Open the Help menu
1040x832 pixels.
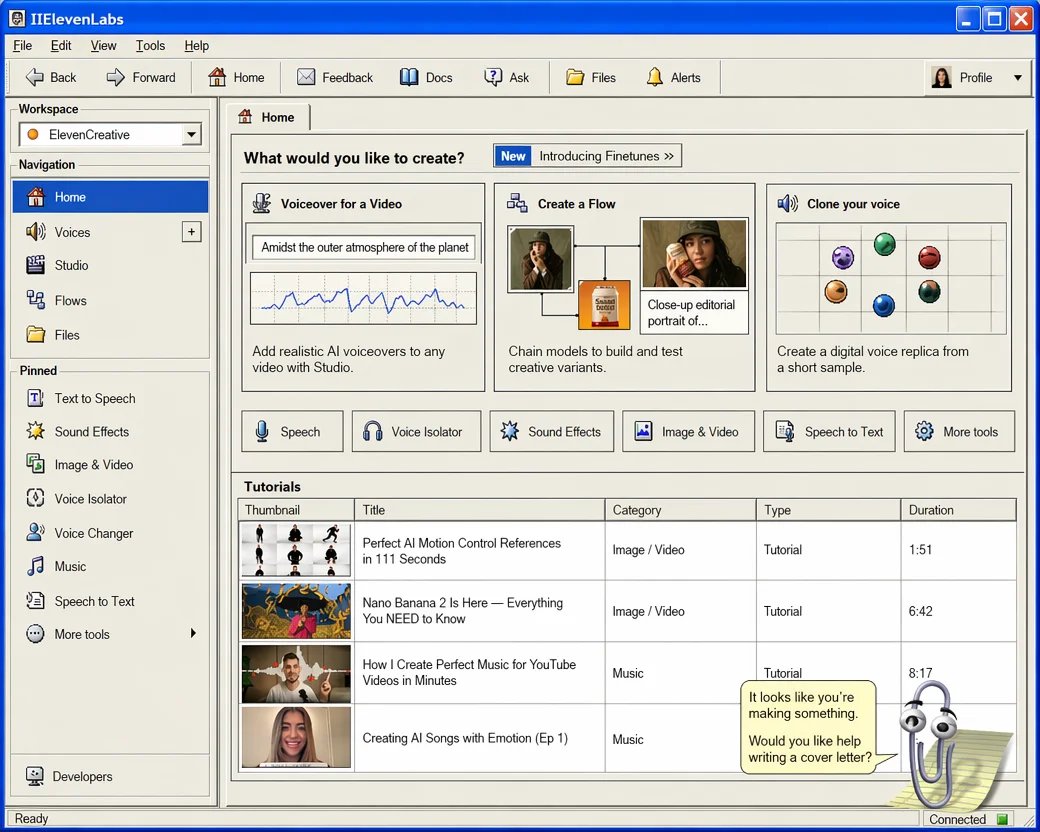click(x=196, y=46)
